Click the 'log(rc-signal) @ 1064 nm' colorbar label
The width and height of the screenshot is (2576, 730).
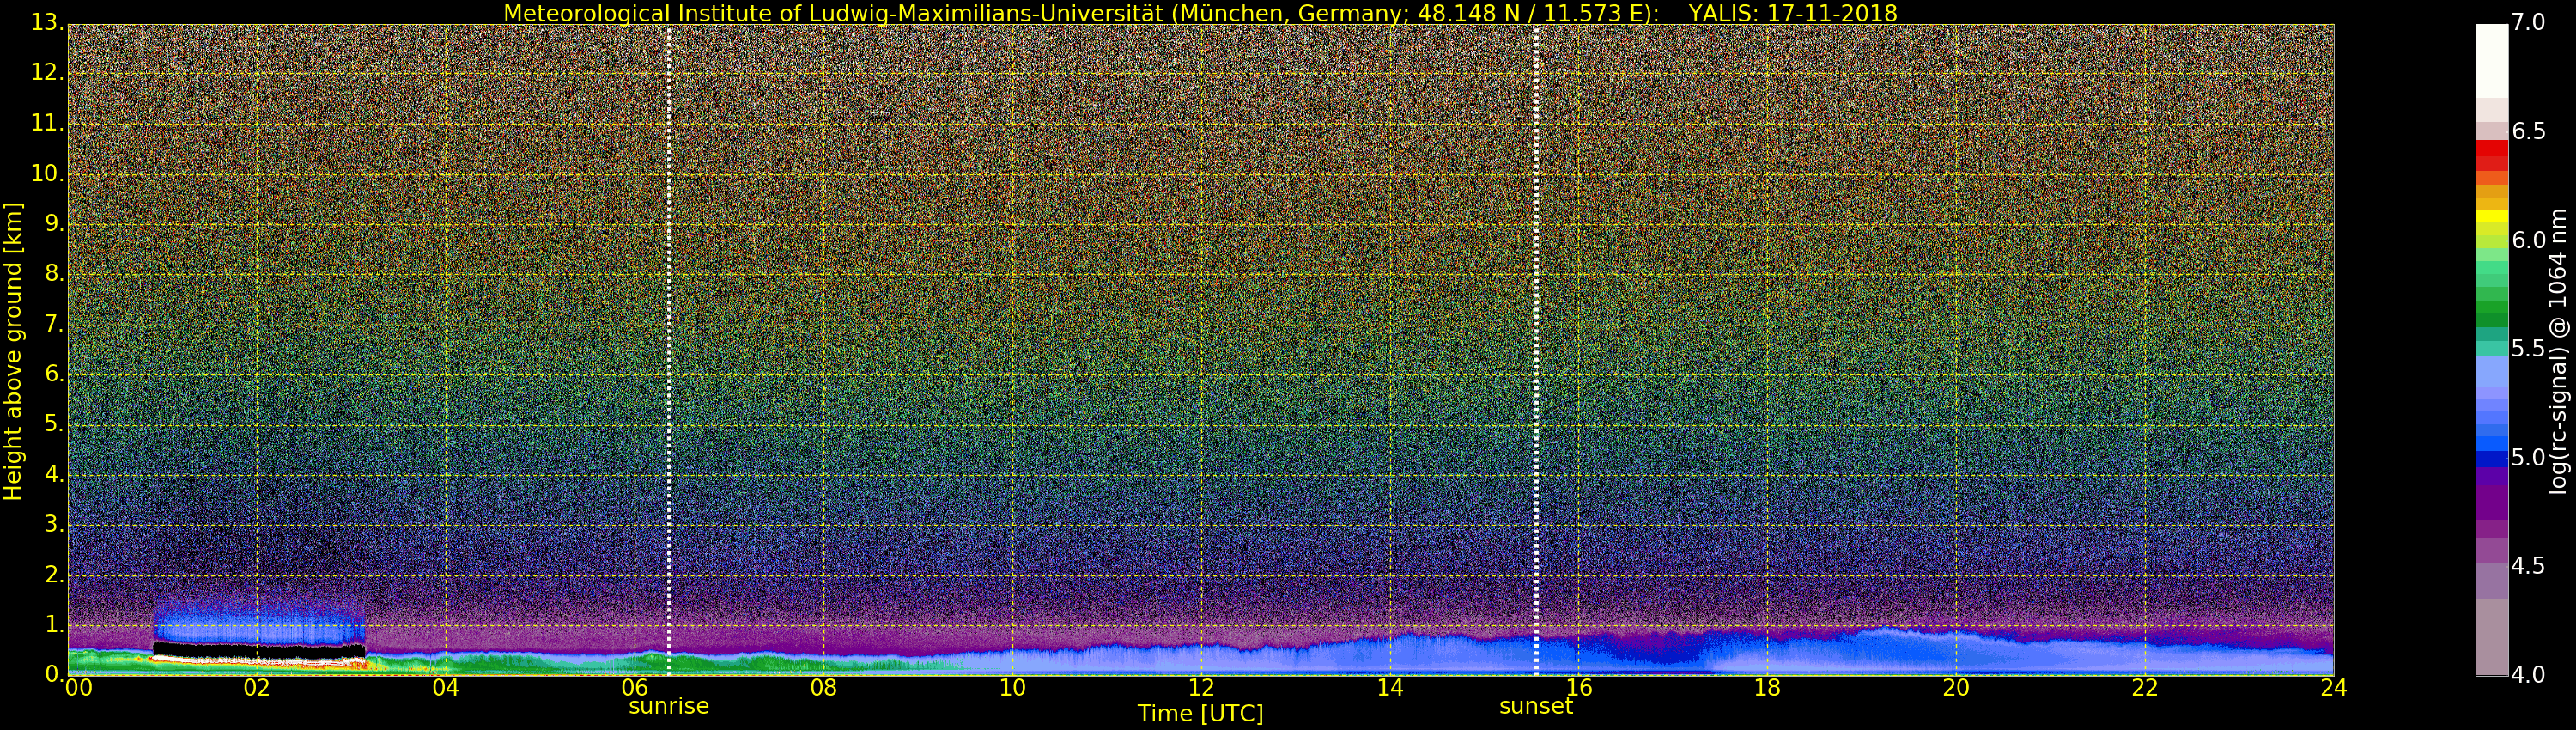(x=2557, y=351)
